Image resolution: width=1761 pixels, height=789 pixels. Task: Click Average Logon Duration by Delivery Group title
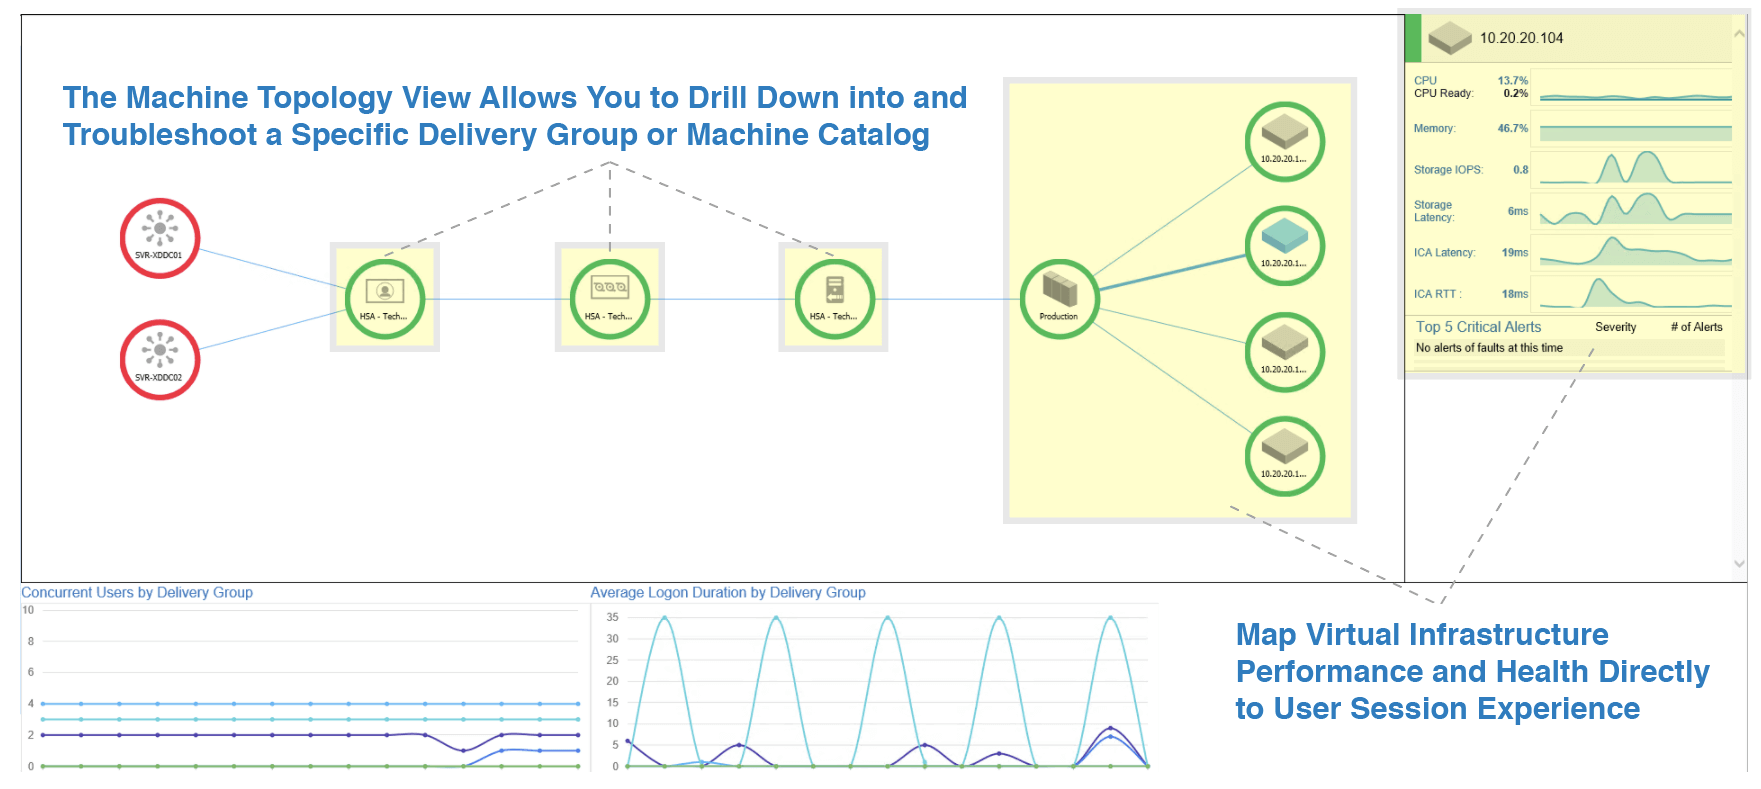tap(728, 592)
